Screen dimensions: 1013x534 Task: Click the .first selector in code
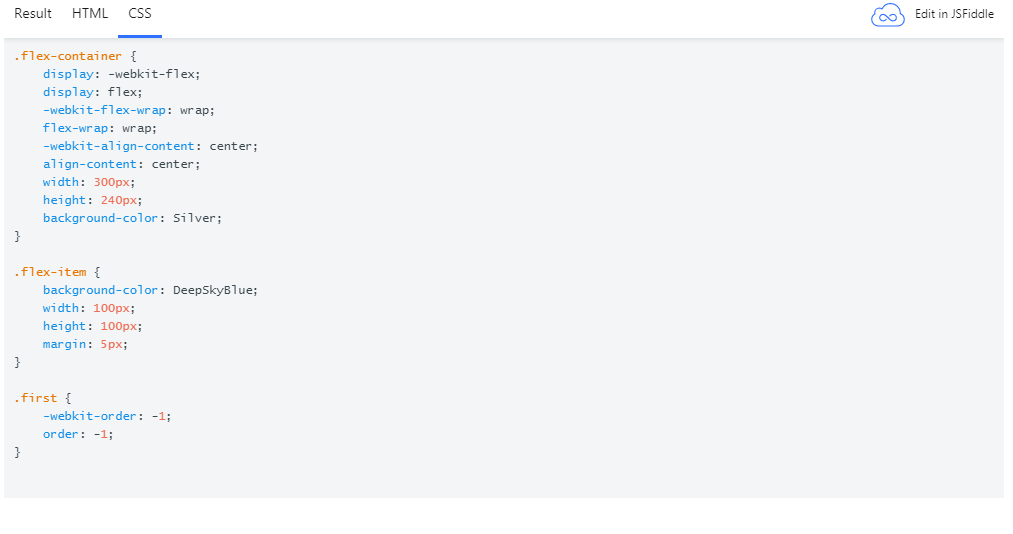point(36,398)
